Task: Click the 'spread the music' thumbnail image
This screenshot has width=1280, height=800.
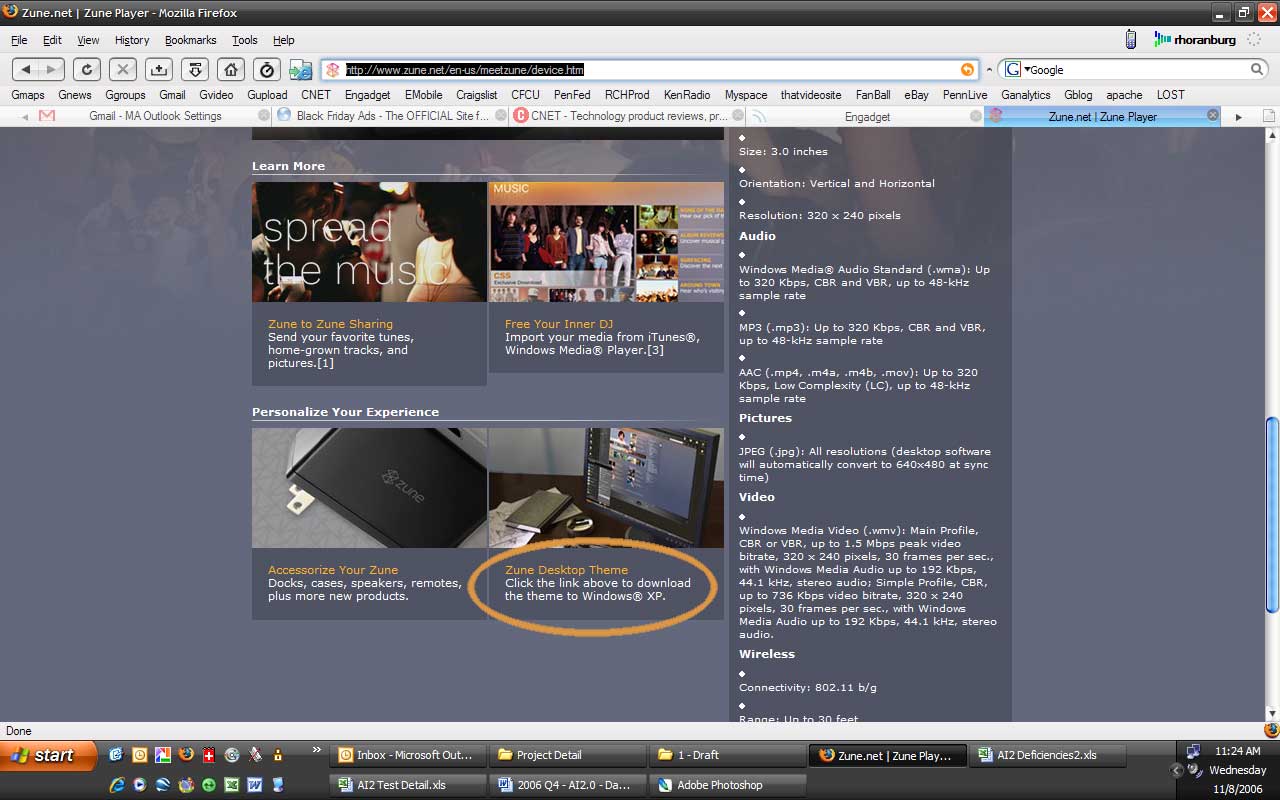Action: tap(369, 242)
